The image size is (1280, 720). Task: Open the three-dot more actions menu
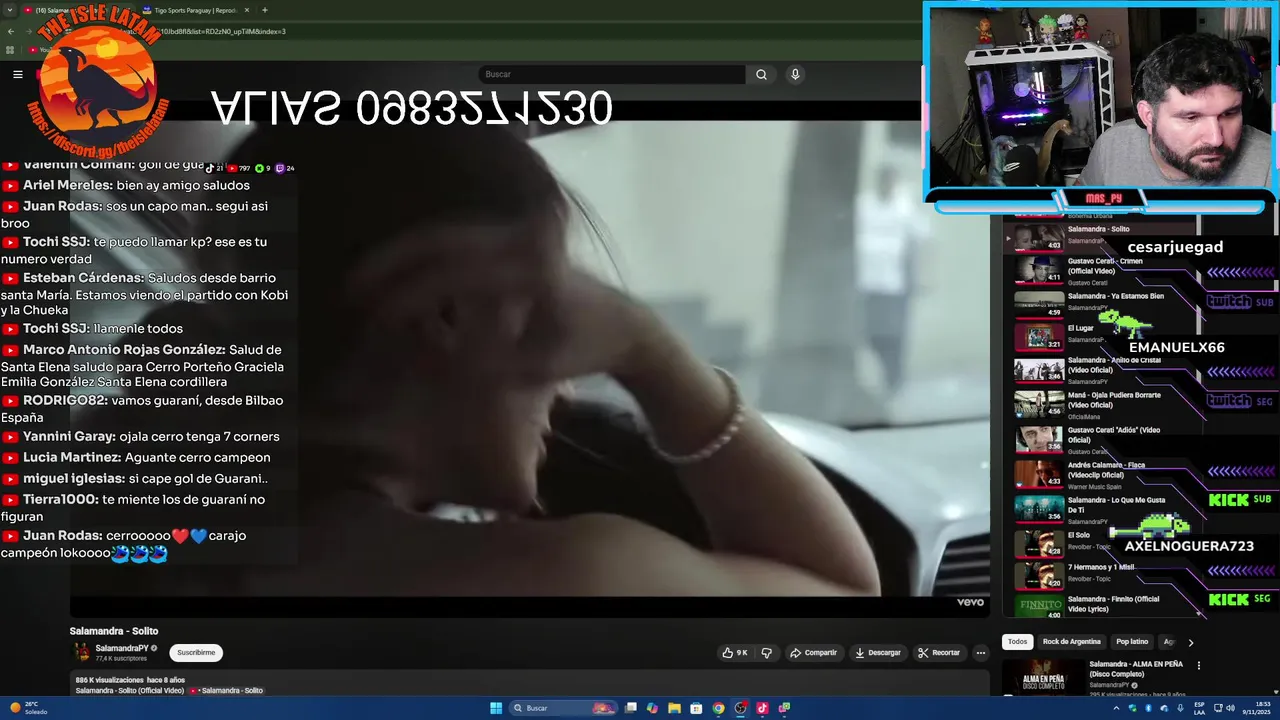[x=981, y=653]
